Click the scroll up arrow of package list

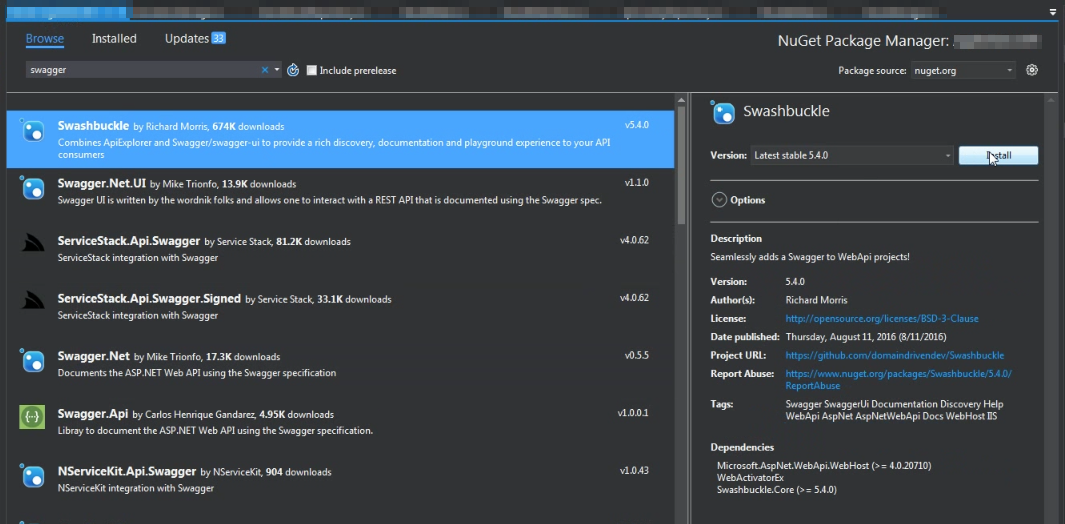pos(681,101)
